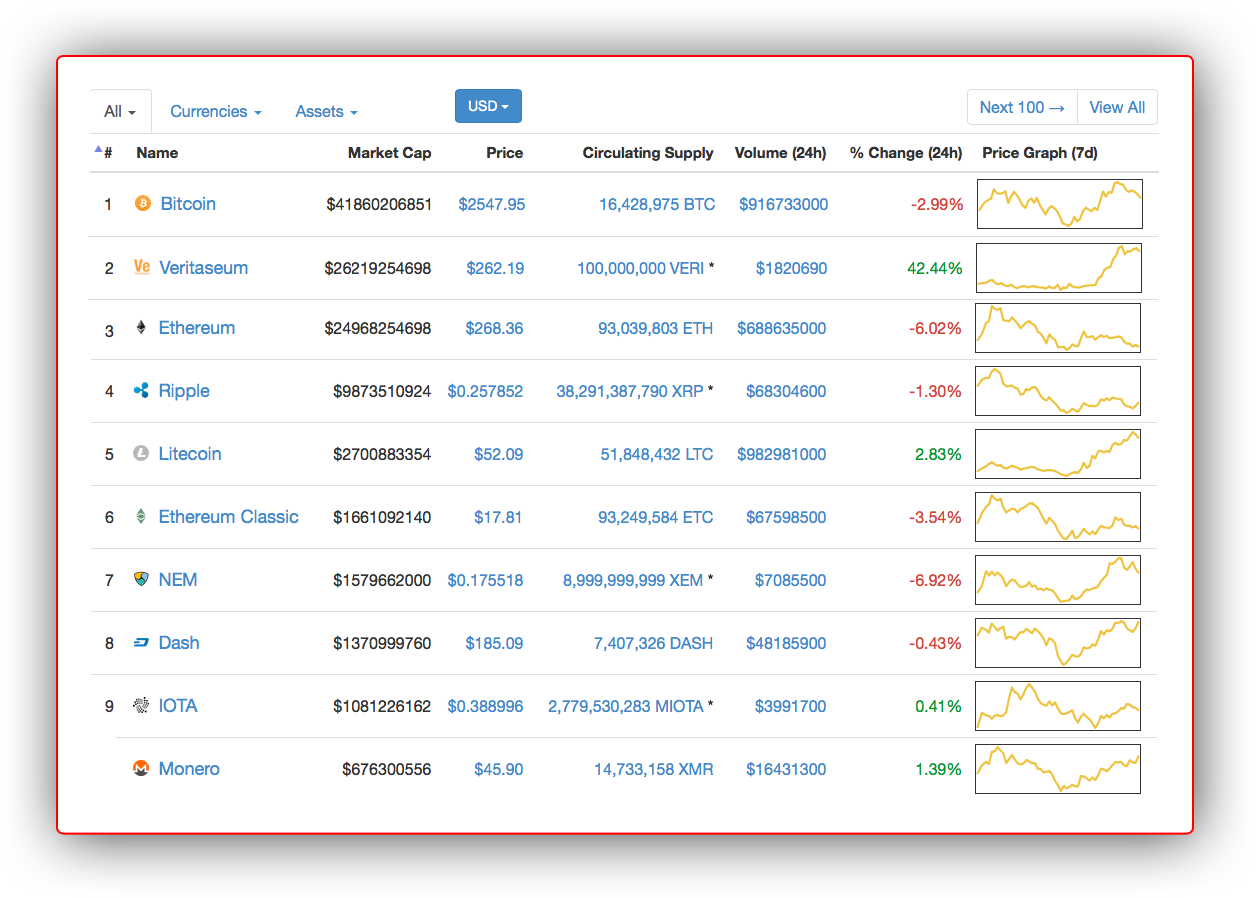Sort by % Change (24h) header
Image resolution: width=1256 pixels, height=898 pixels.
[906, 153]
